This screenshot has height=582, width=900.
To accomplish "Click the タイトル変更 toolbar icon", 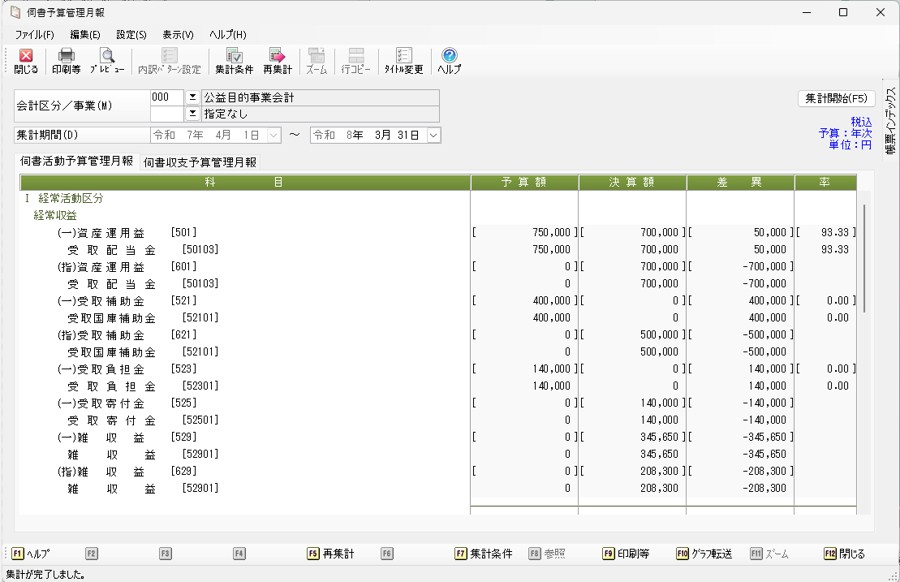I will (x=403, y=61).
